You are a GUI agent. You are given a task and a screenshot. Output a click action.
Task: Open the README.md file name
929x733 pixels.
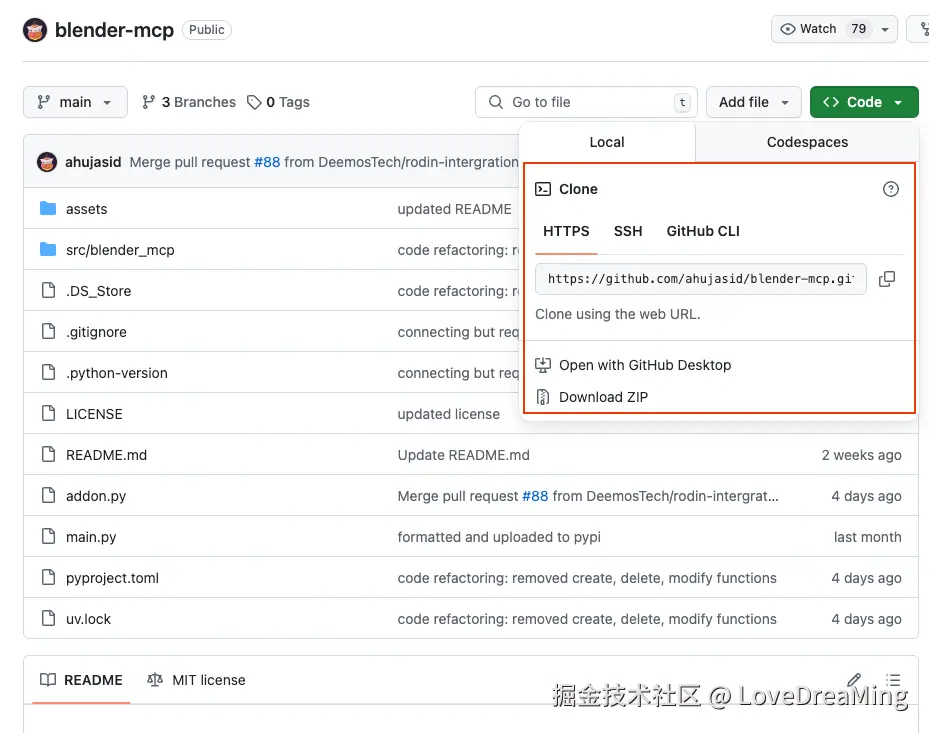106,454
